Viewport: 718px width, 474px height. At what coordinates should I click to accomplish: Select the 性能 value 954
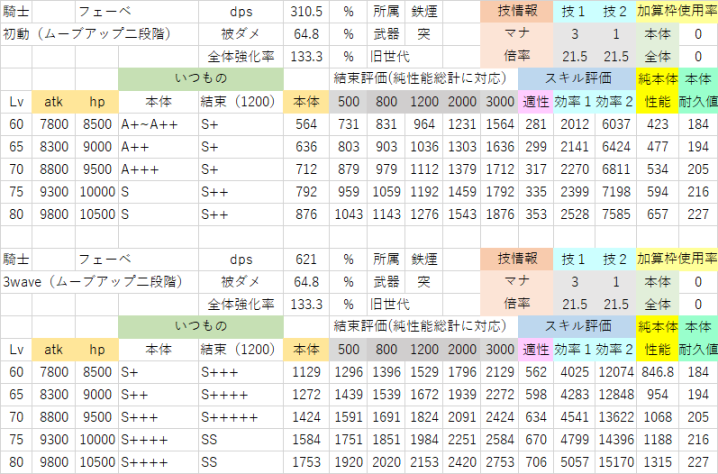tap(657, 395)
